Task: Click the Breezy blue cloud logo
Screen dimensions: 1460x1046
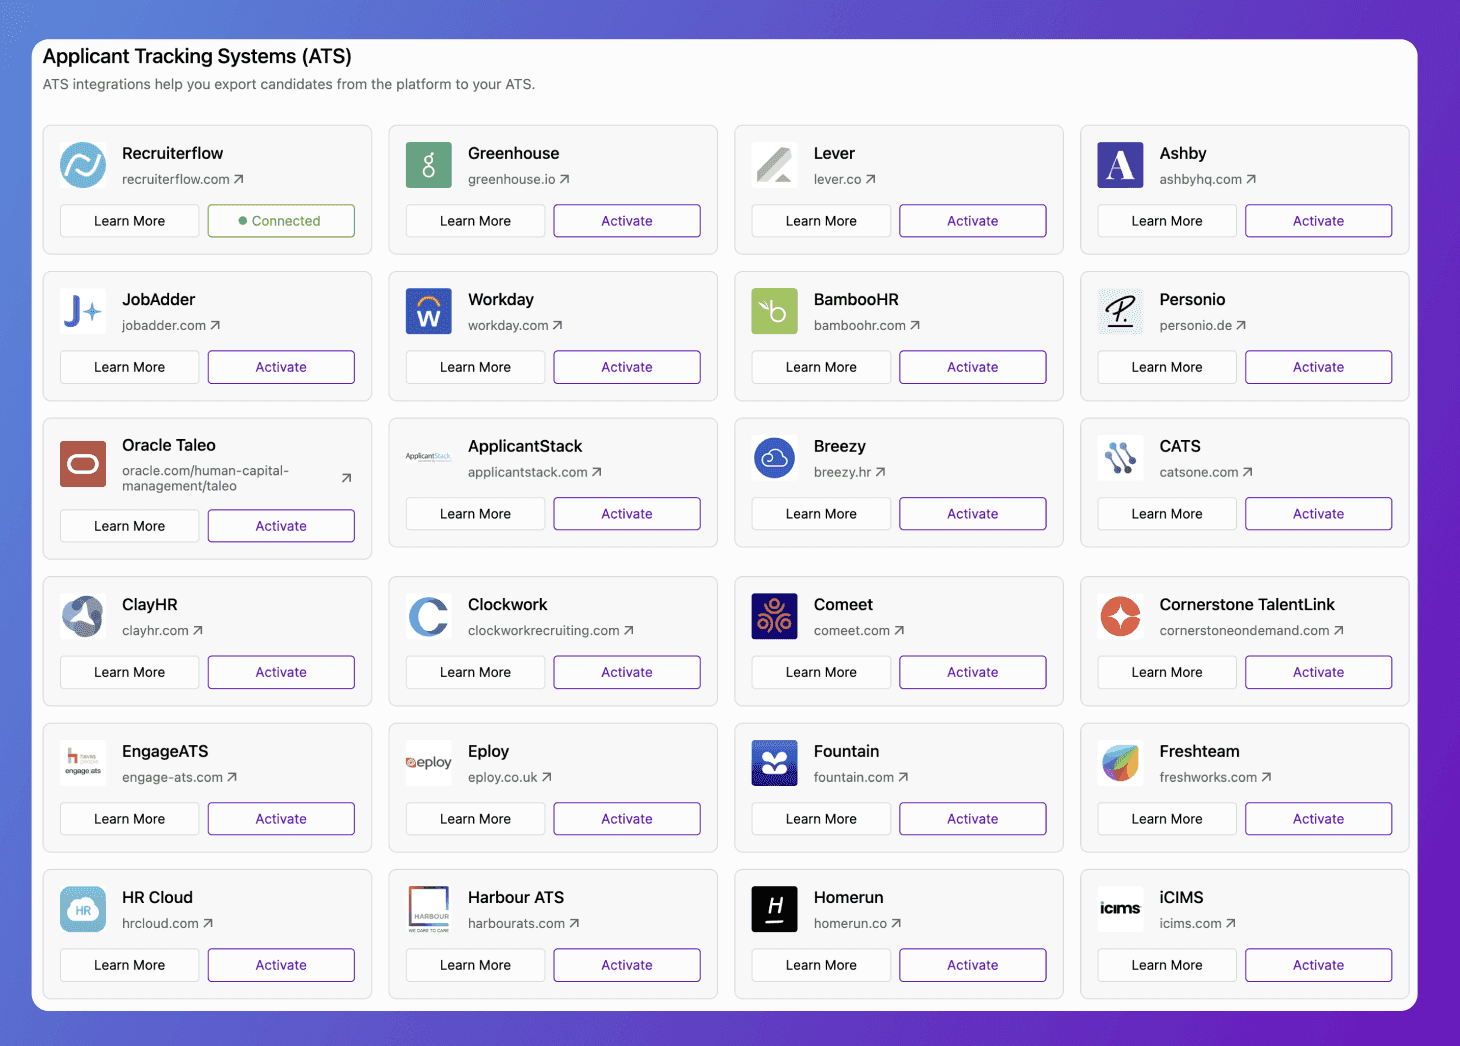Action: click(x=775, y=458)
